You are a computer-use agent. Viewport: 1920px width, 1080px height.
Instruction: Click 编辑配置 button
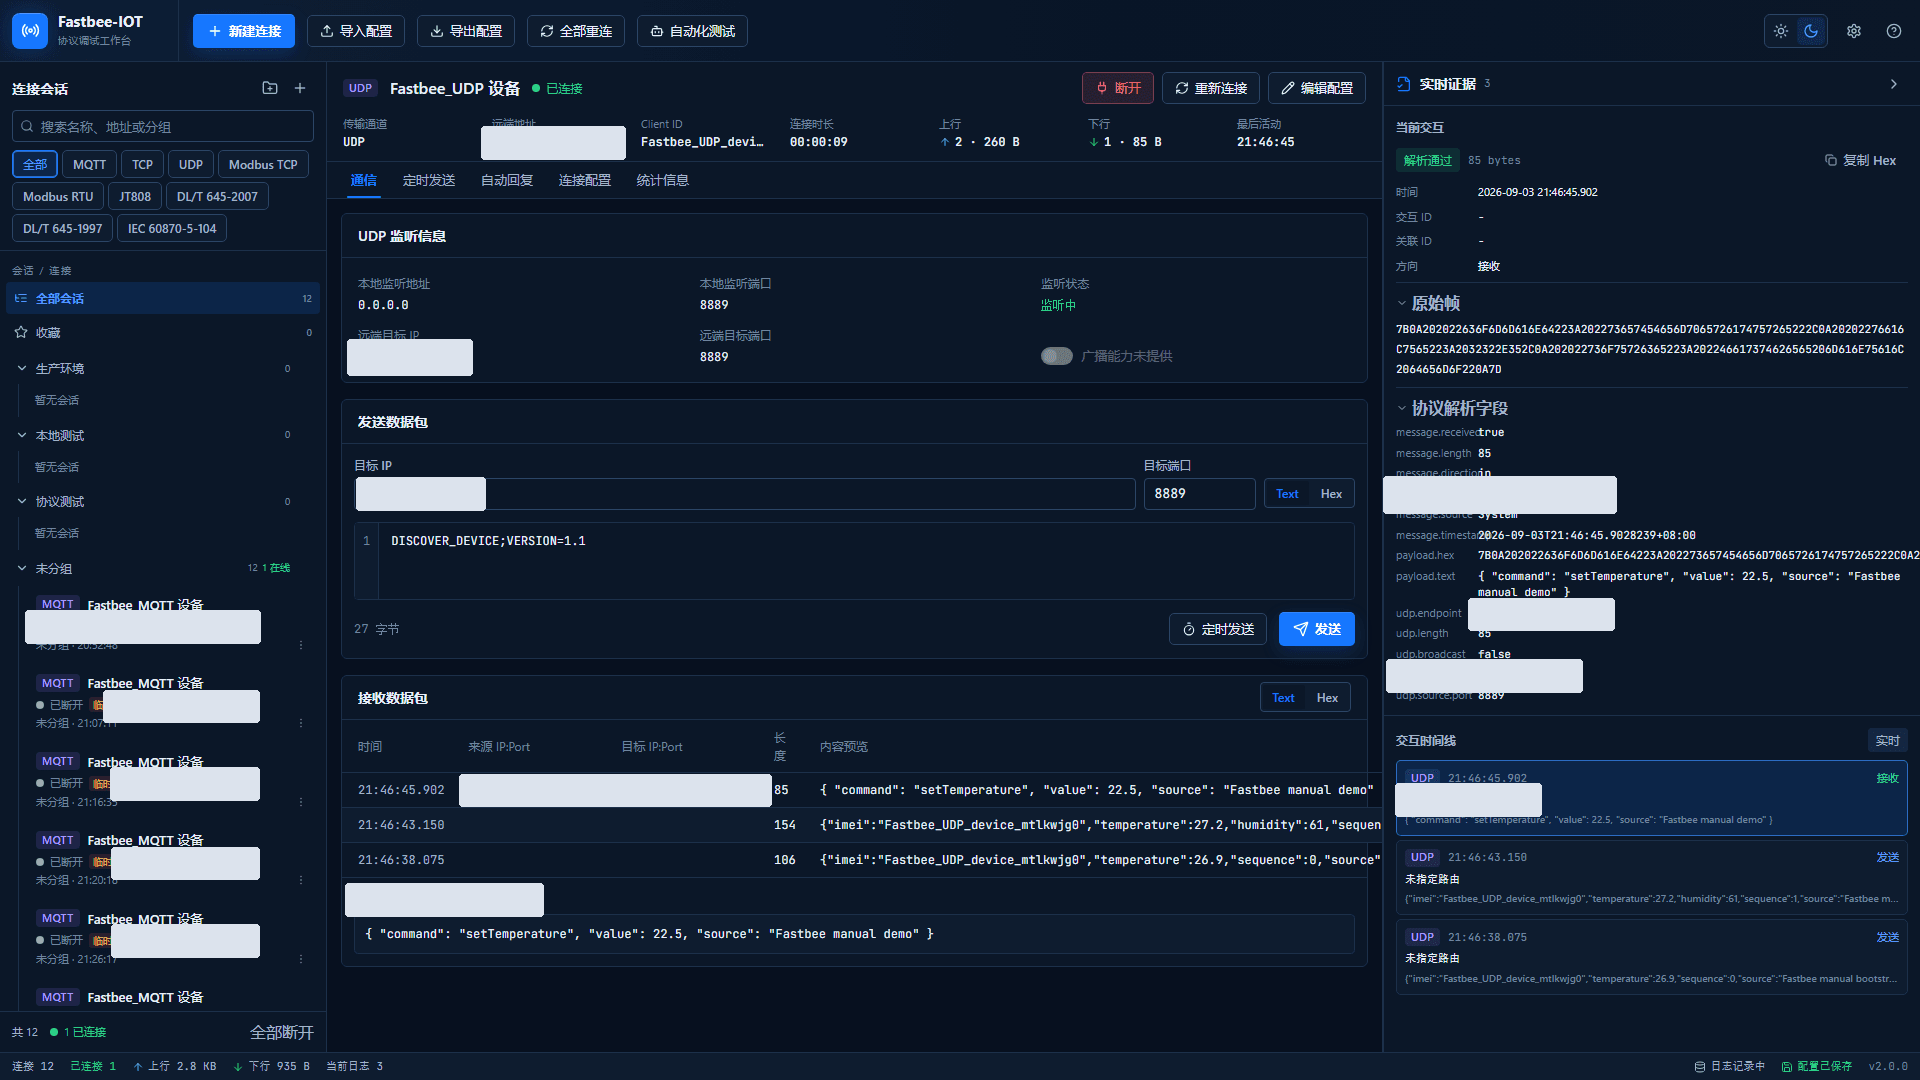coord(1316,88)
